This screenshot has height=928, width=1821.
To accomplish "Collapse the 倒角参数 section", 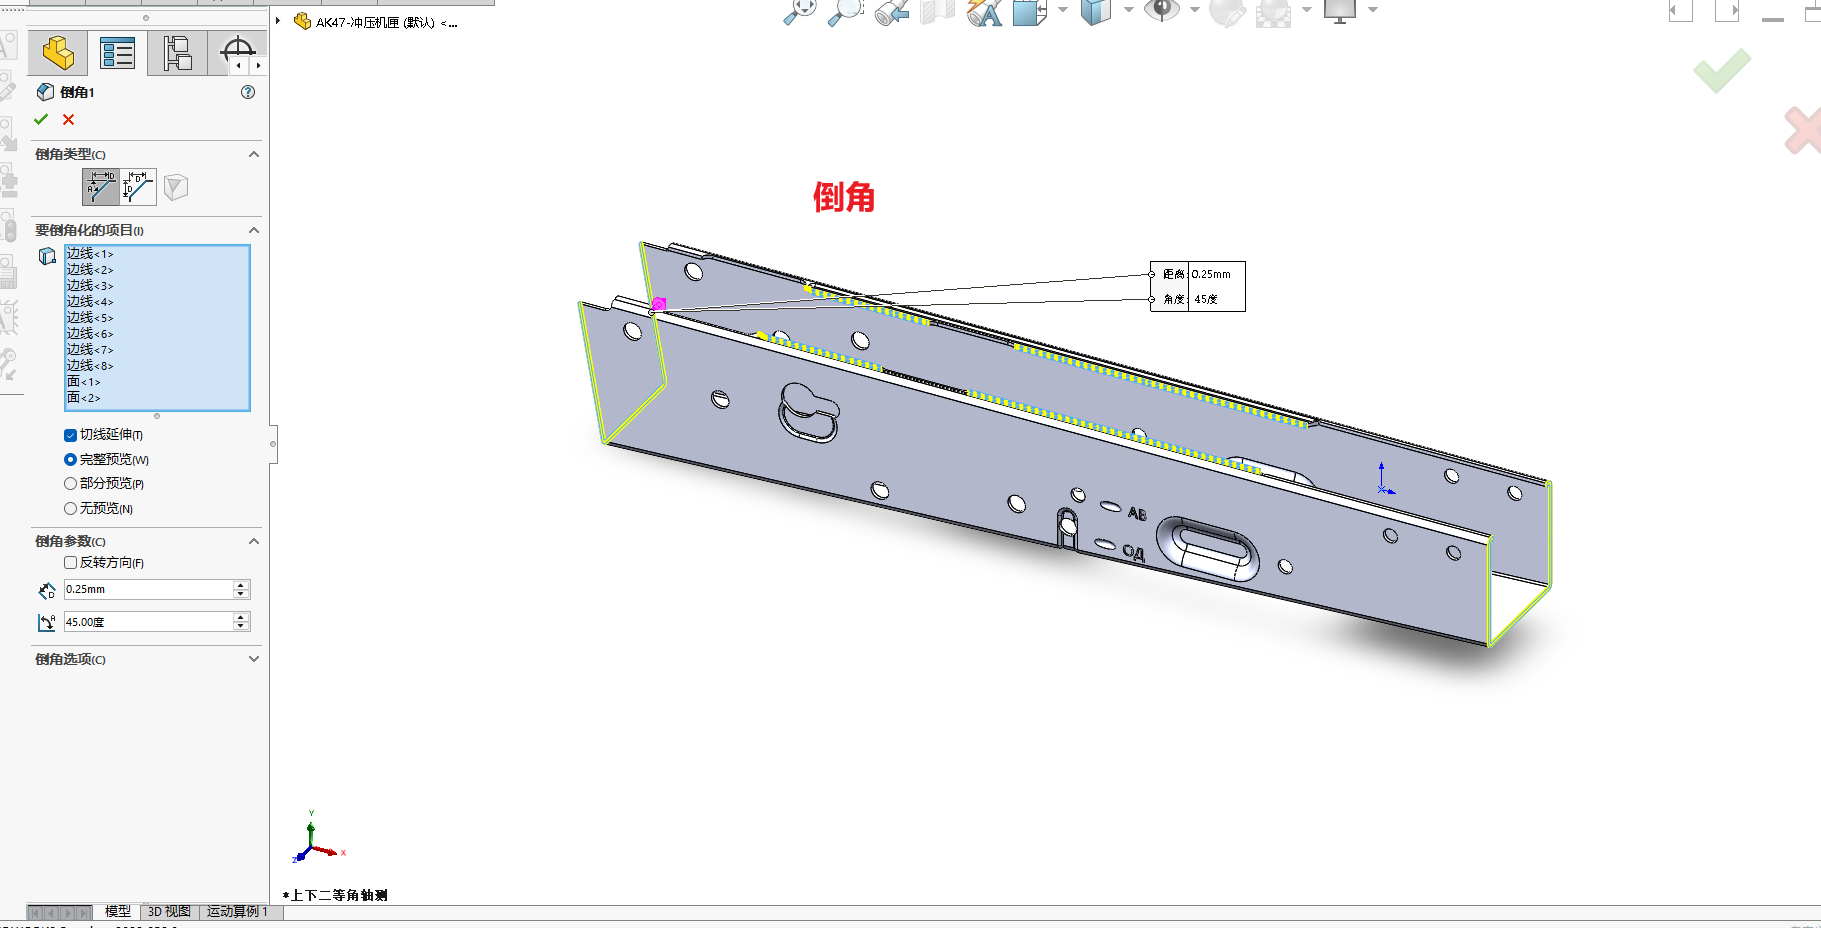I will click(254, 541).
